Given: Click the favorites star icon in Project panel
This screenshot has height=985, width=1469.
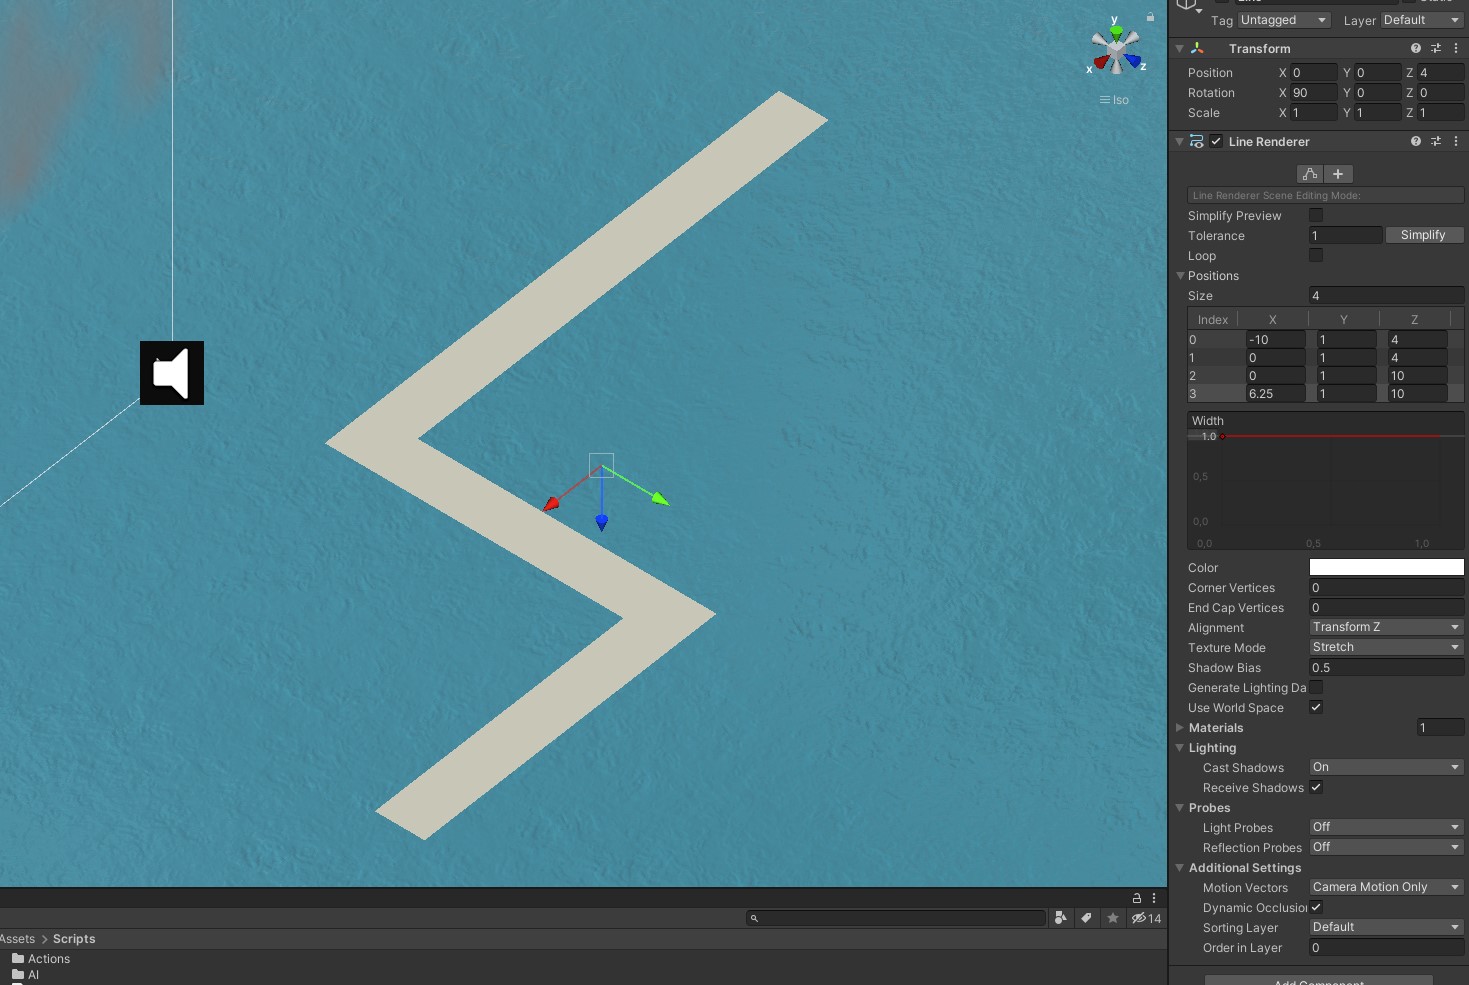Looking at the screenshot, I should (1113, 918).
